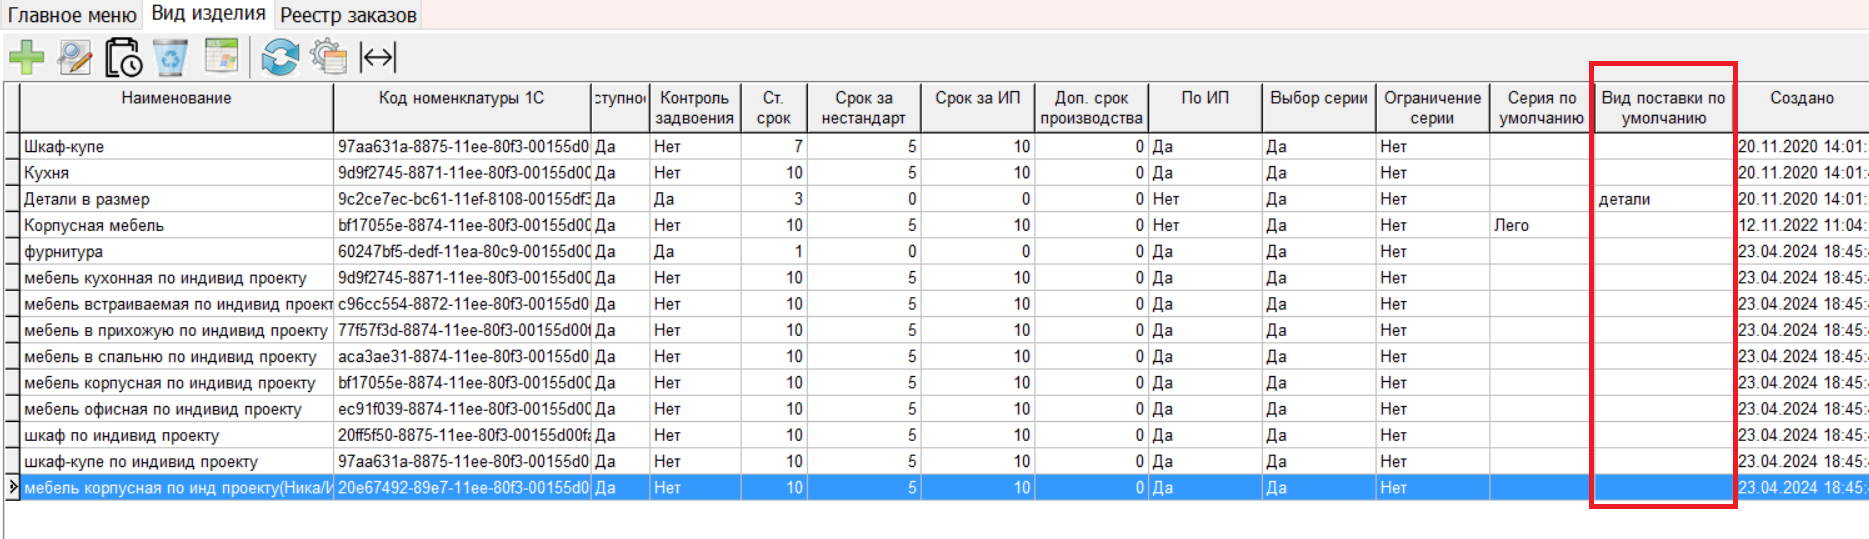Select the Детали в размер row
Image resolution: width=1869 pixels, height=539 pixels.
pyautogui.click(x=87, y=199)
